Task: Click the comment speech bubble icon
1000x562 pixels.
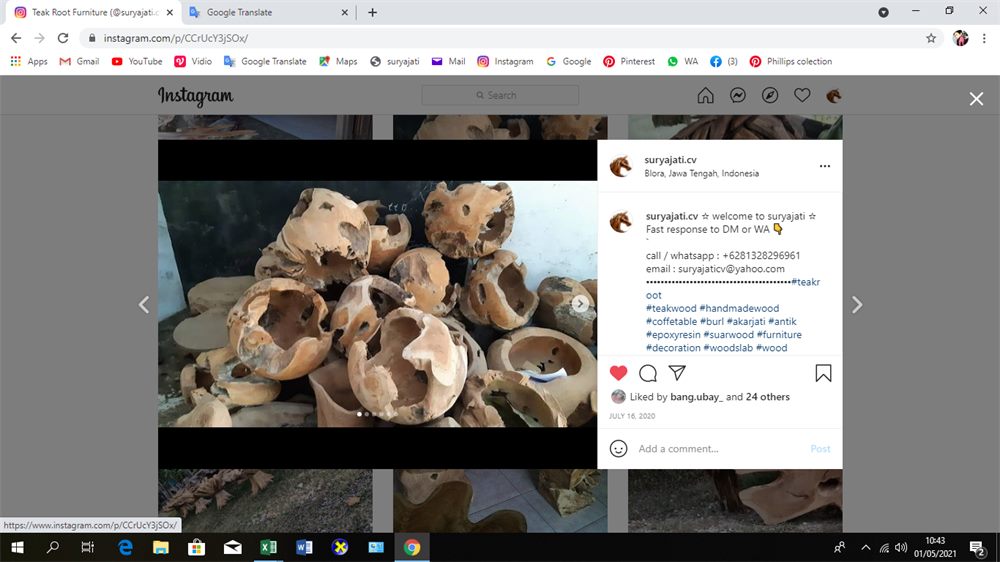Action: 648,373
